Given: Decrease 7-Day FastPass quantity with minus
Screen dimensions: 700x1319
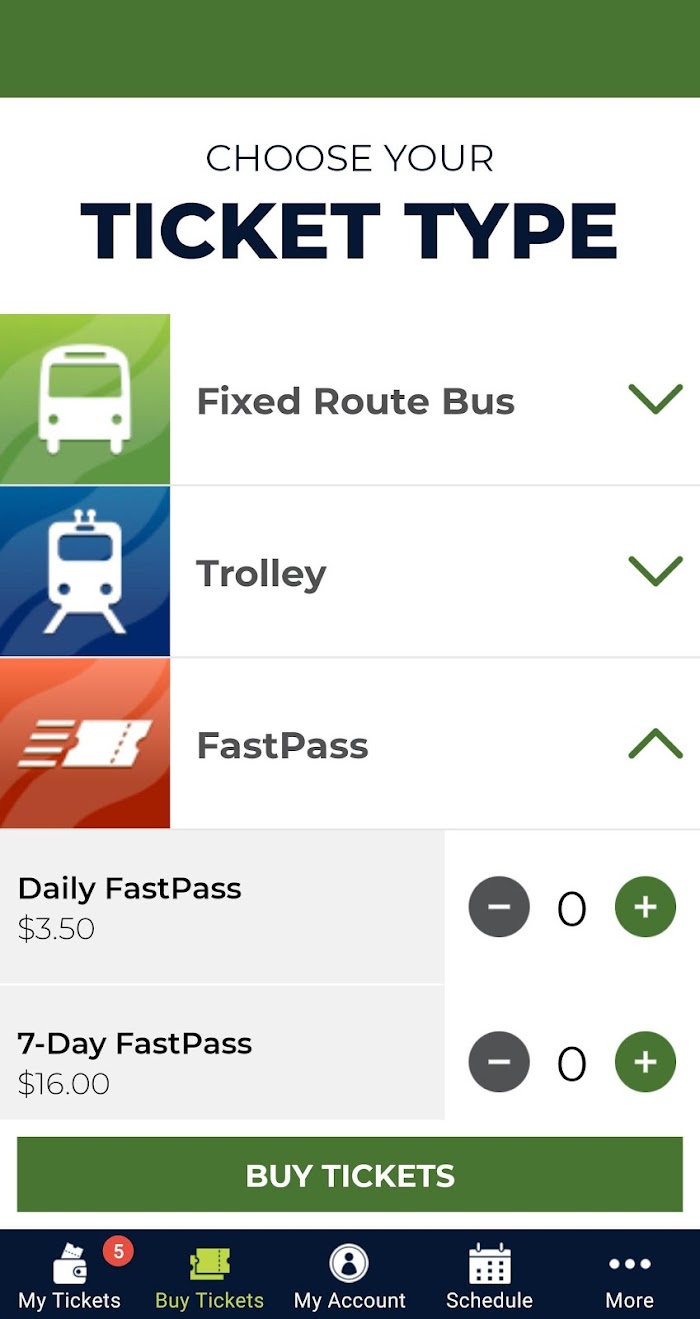Looking at the screenshot, I should [x=499, y=1061].
